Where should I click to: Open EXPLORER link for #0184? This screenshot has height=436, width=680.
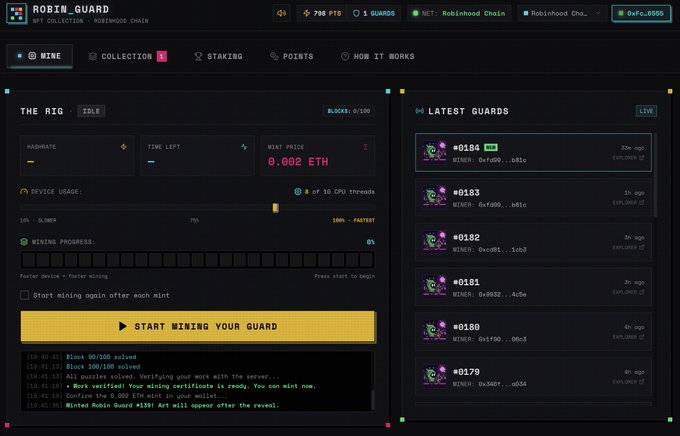[x=628, y=158]
